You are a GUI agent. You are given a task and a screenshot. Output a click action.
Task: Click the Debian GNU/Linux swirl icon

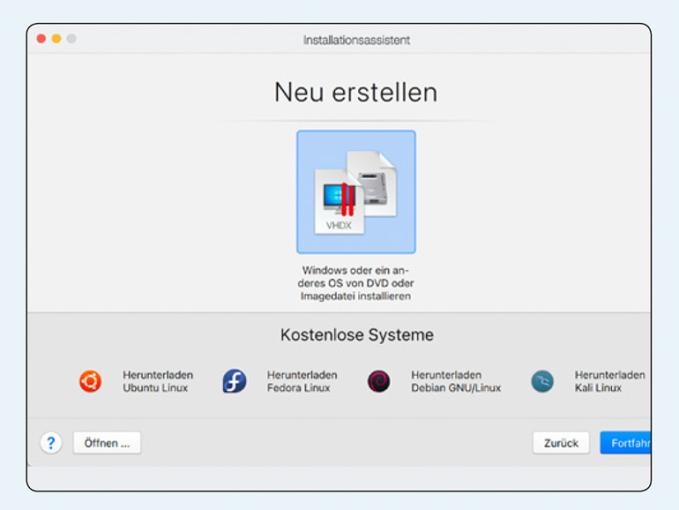point(378,381)
